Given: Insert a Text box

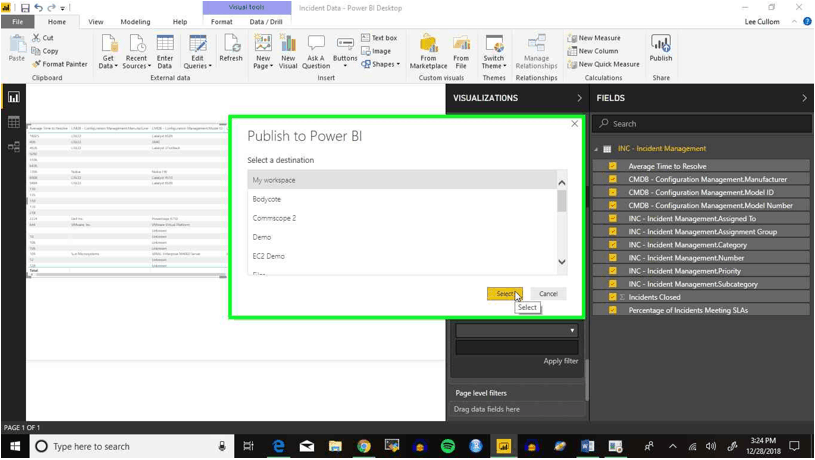Looking at the screenshot, I should 379,38.
